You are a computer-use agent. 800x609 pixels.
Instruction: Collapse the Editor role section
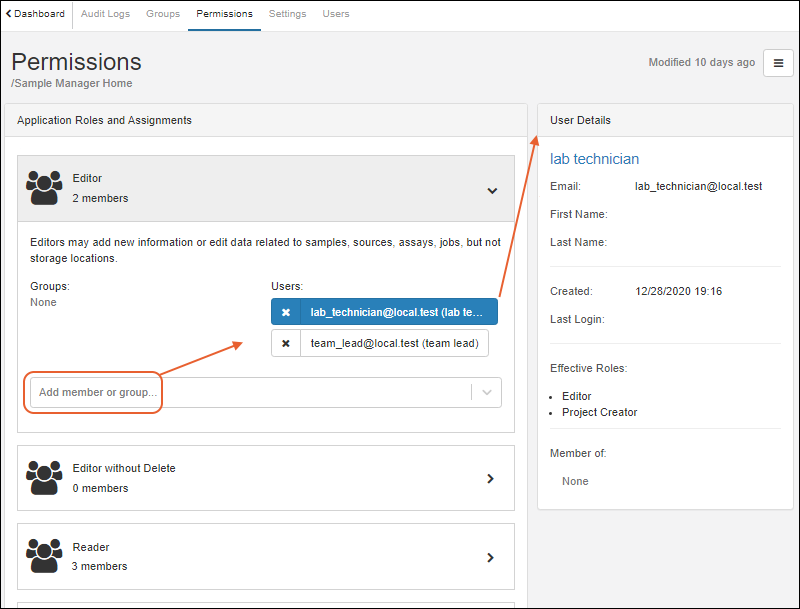[x=491, y=189]
